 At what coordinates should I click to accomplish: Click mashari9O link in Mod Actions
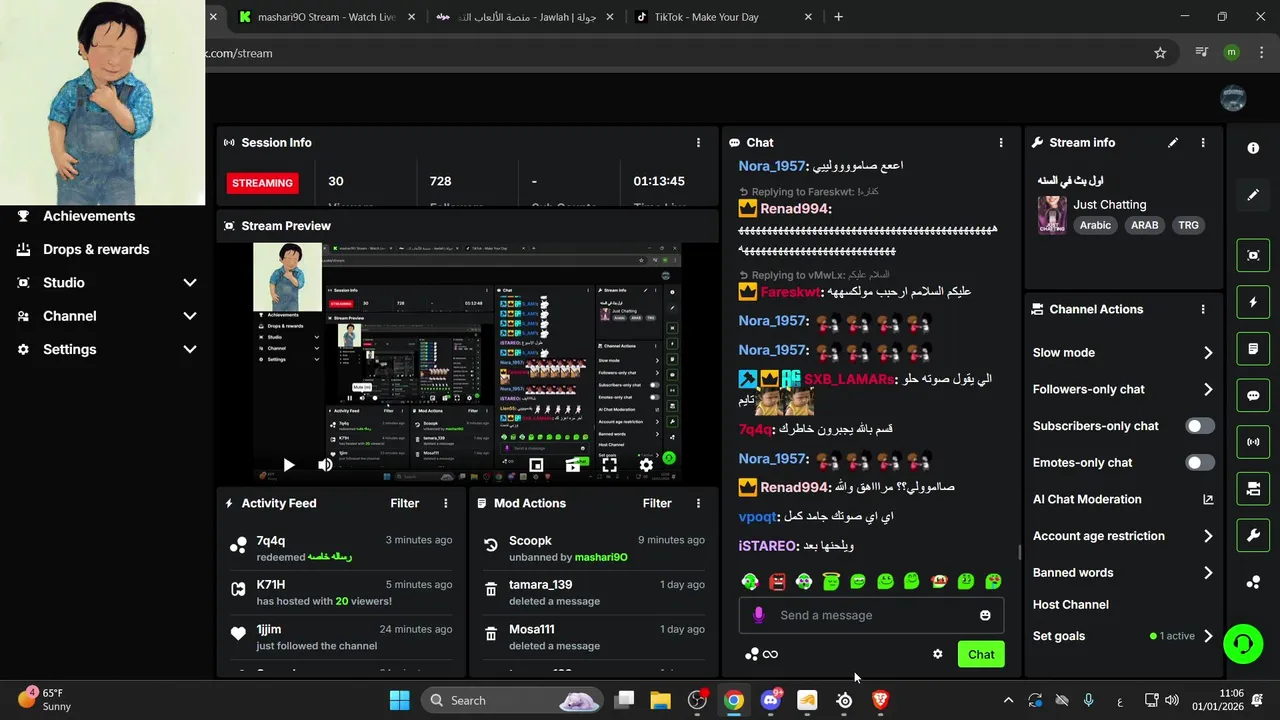click(601, 557)
